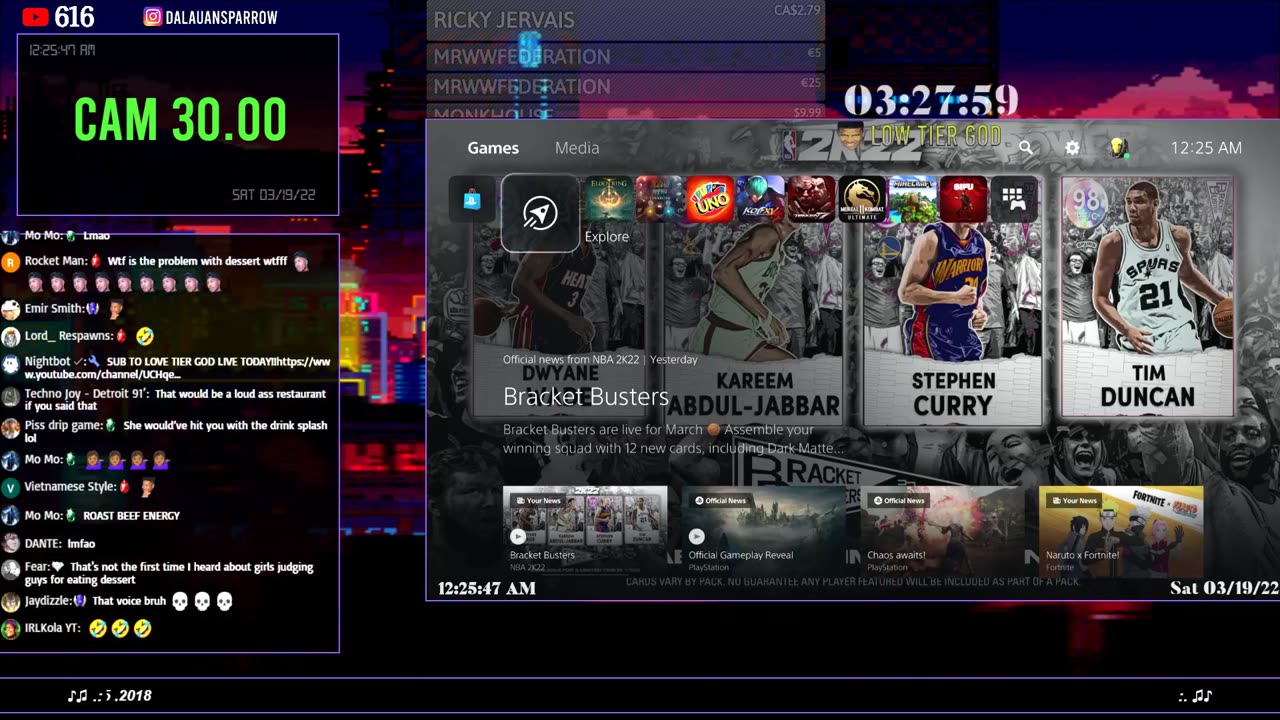Select the Explore compass tile
Viewport: 1280px width, 720px height.
click(540, 213)
